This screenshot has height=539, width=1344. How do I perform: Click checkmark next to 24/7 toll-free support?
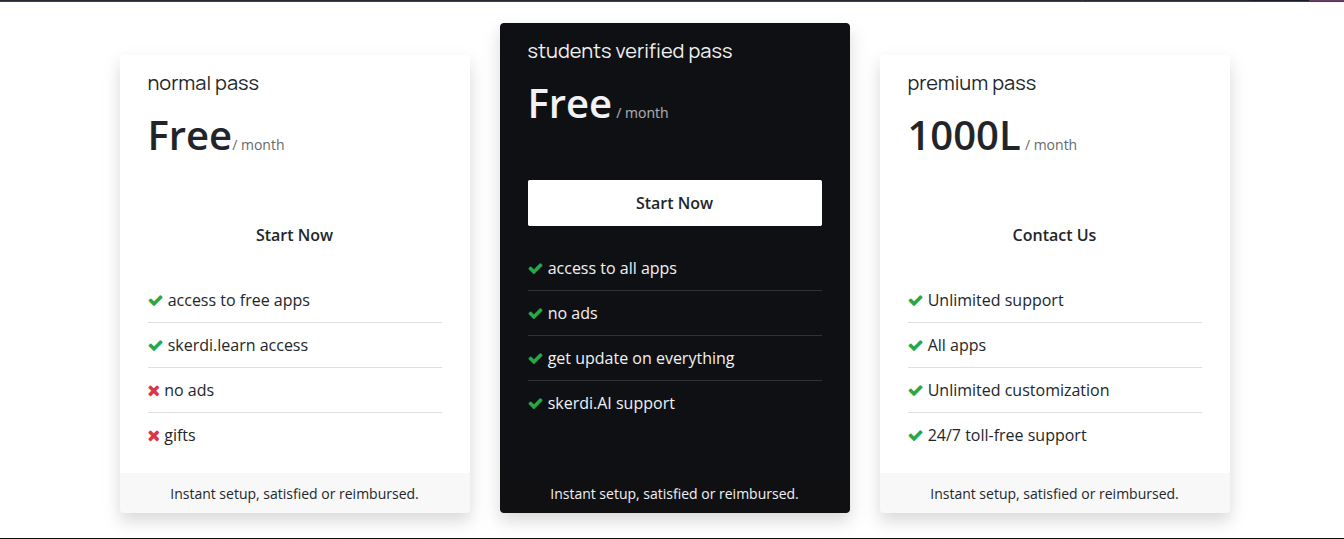pyautogui.click(x=915, y=436)
